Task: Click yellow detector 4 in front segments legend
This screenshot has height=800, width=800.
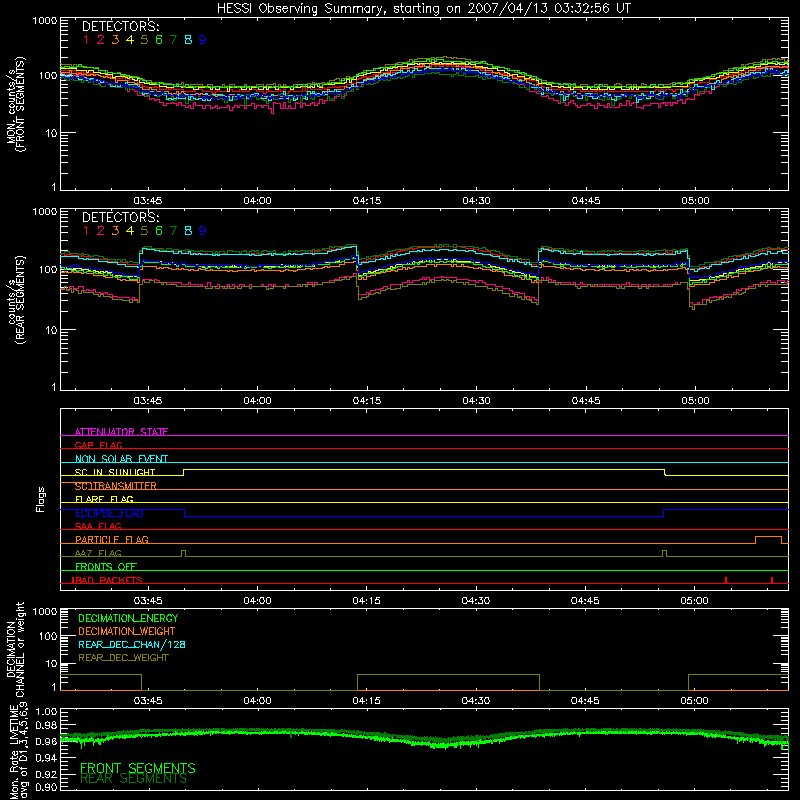Action: pyautogui.click(x=130, y=40)
